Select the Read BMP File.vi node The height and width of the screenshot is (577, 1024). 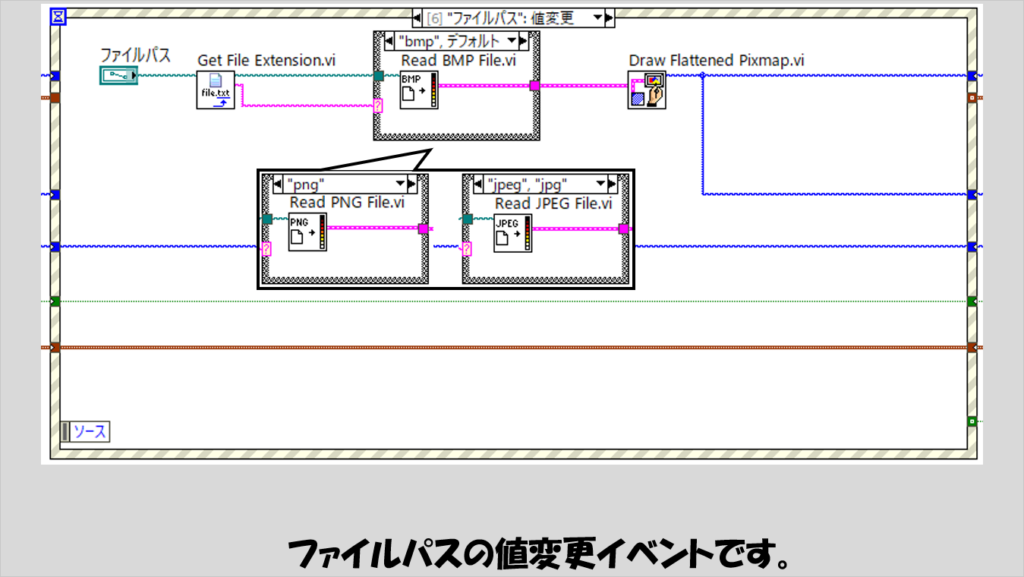(x=412, y=95)
